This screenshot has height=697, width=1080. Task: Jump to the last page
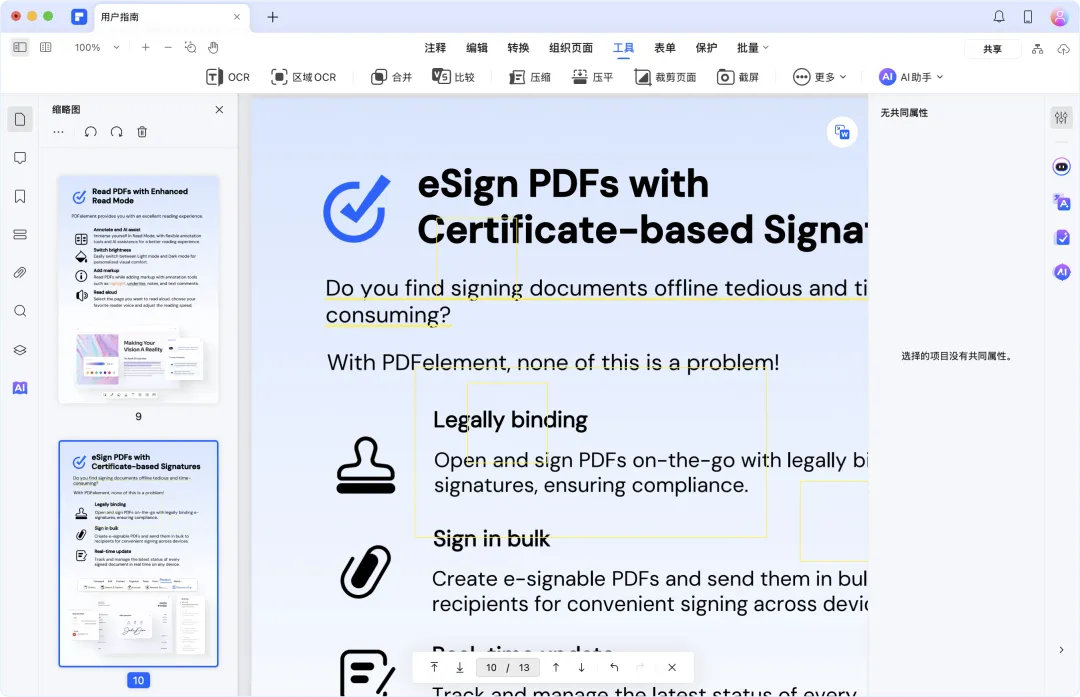(459, 667)
